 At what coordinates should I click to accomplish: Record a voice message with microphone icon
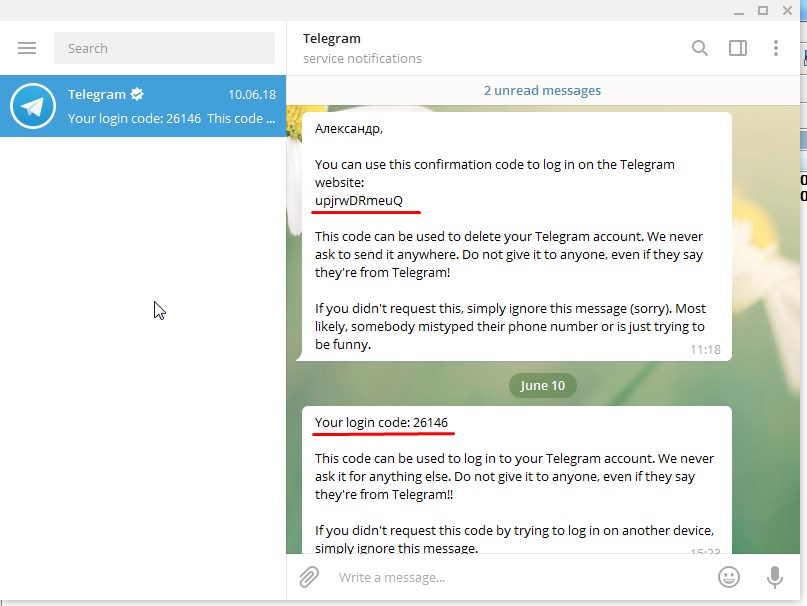coord(775,577)
